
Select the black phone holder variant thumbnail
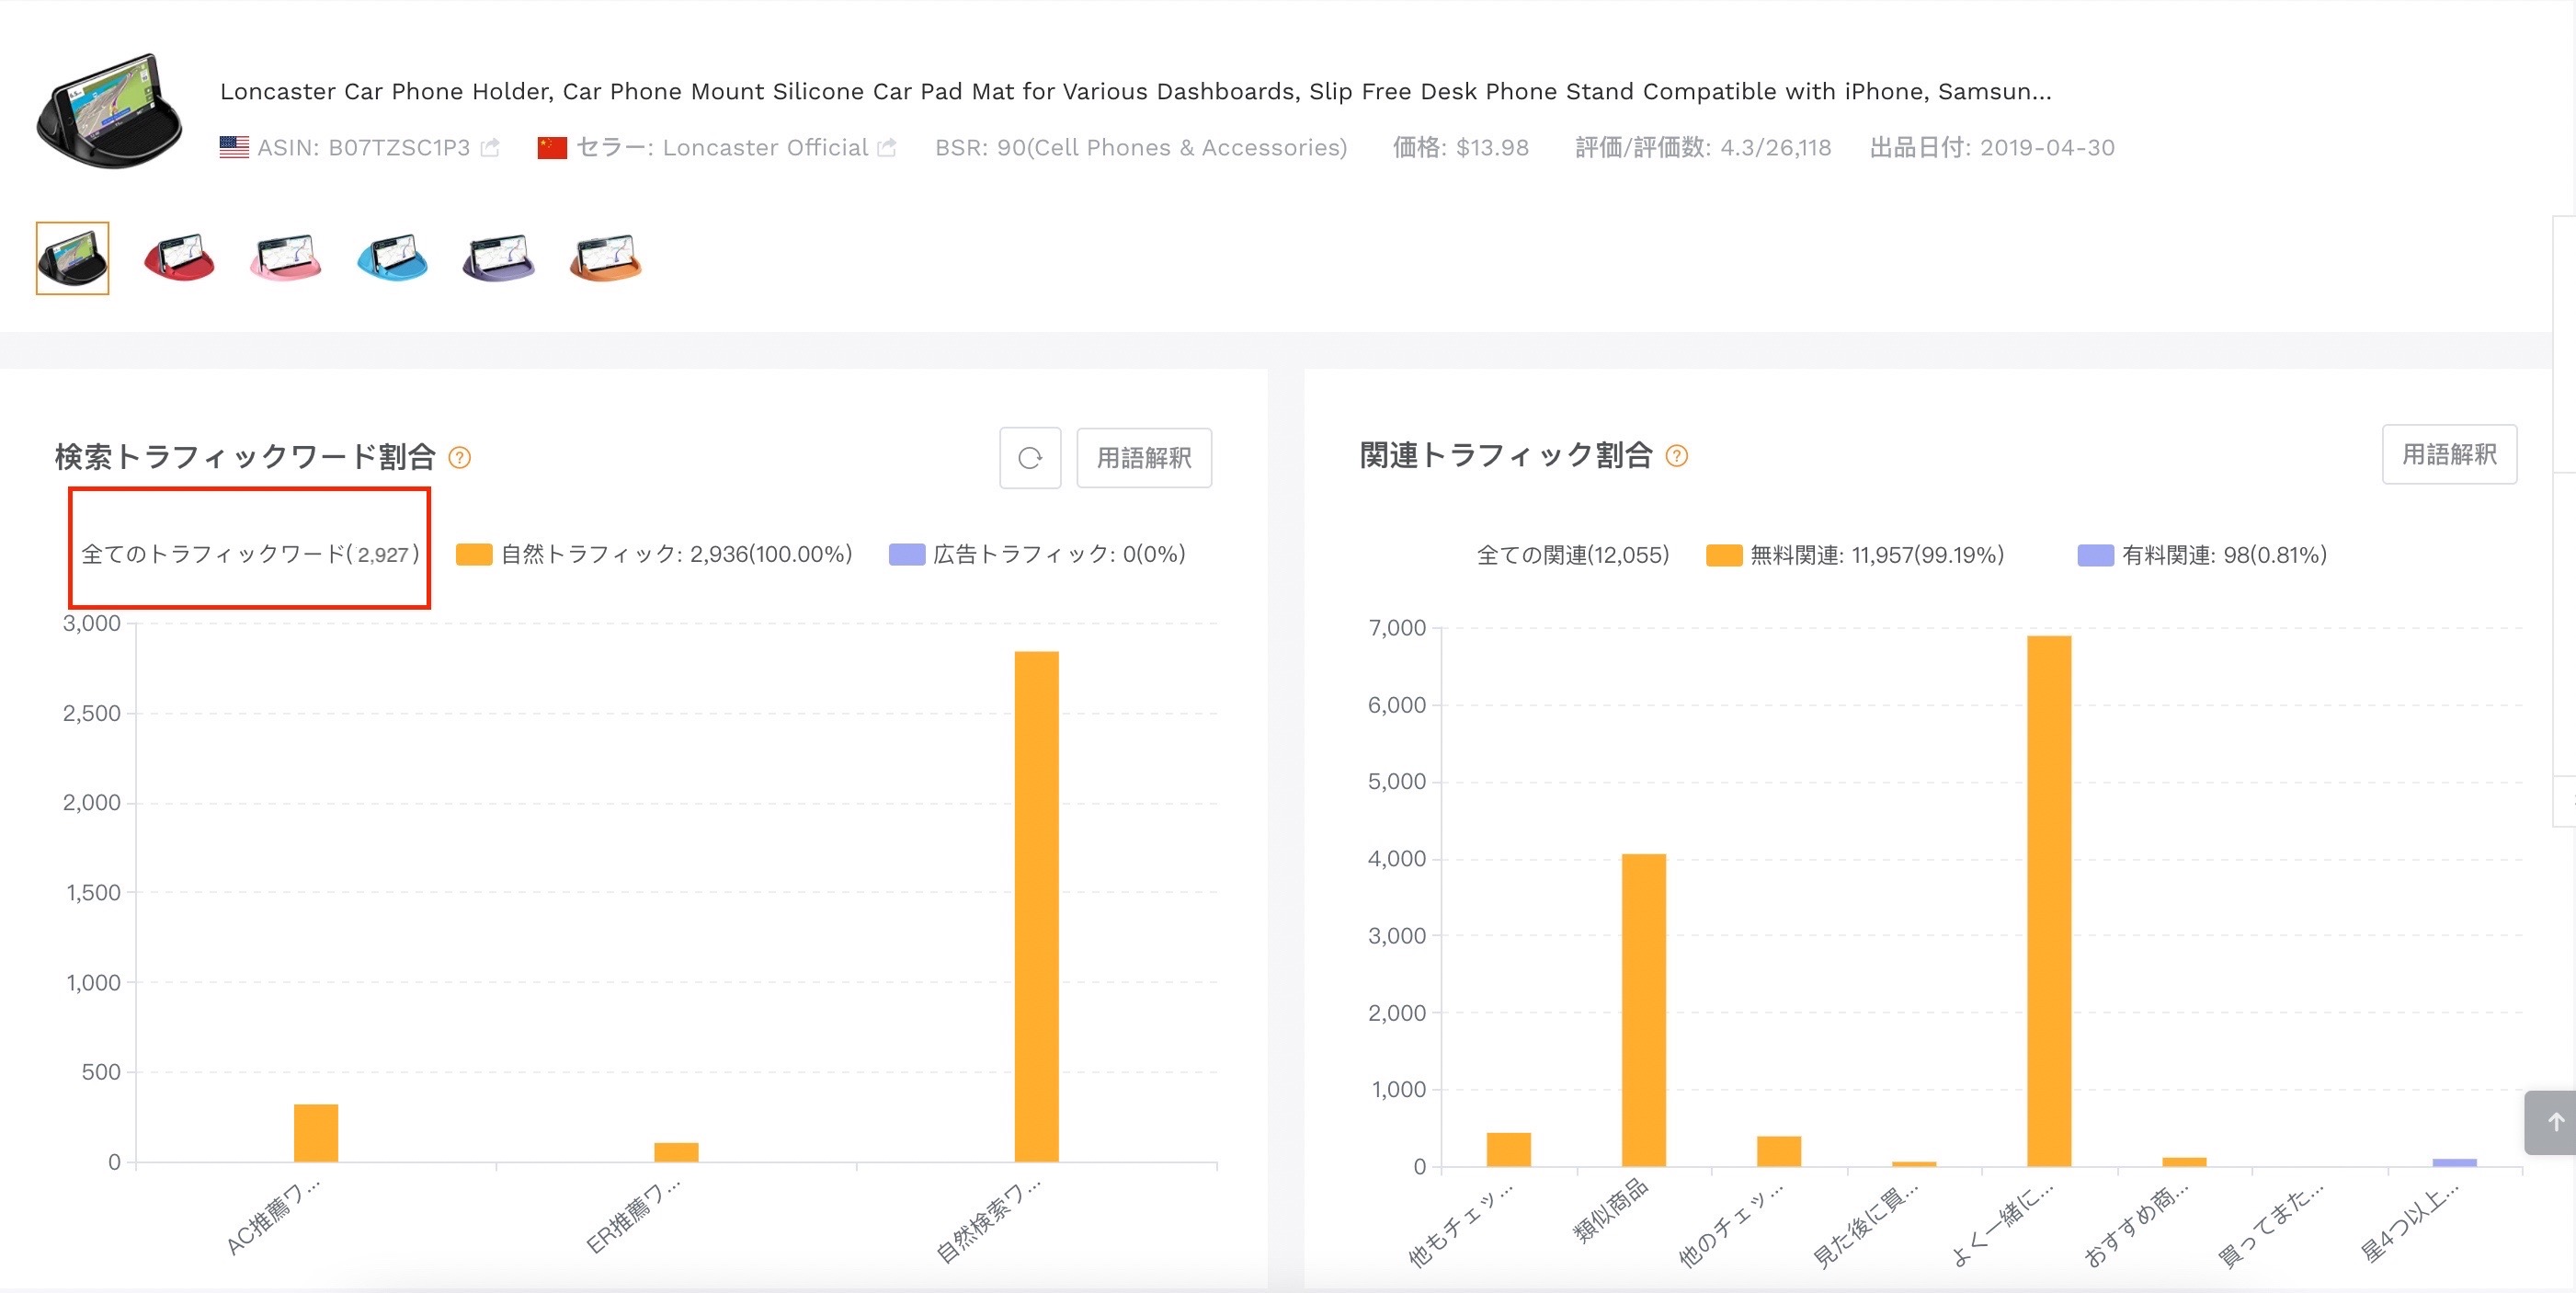click(72, 258)
